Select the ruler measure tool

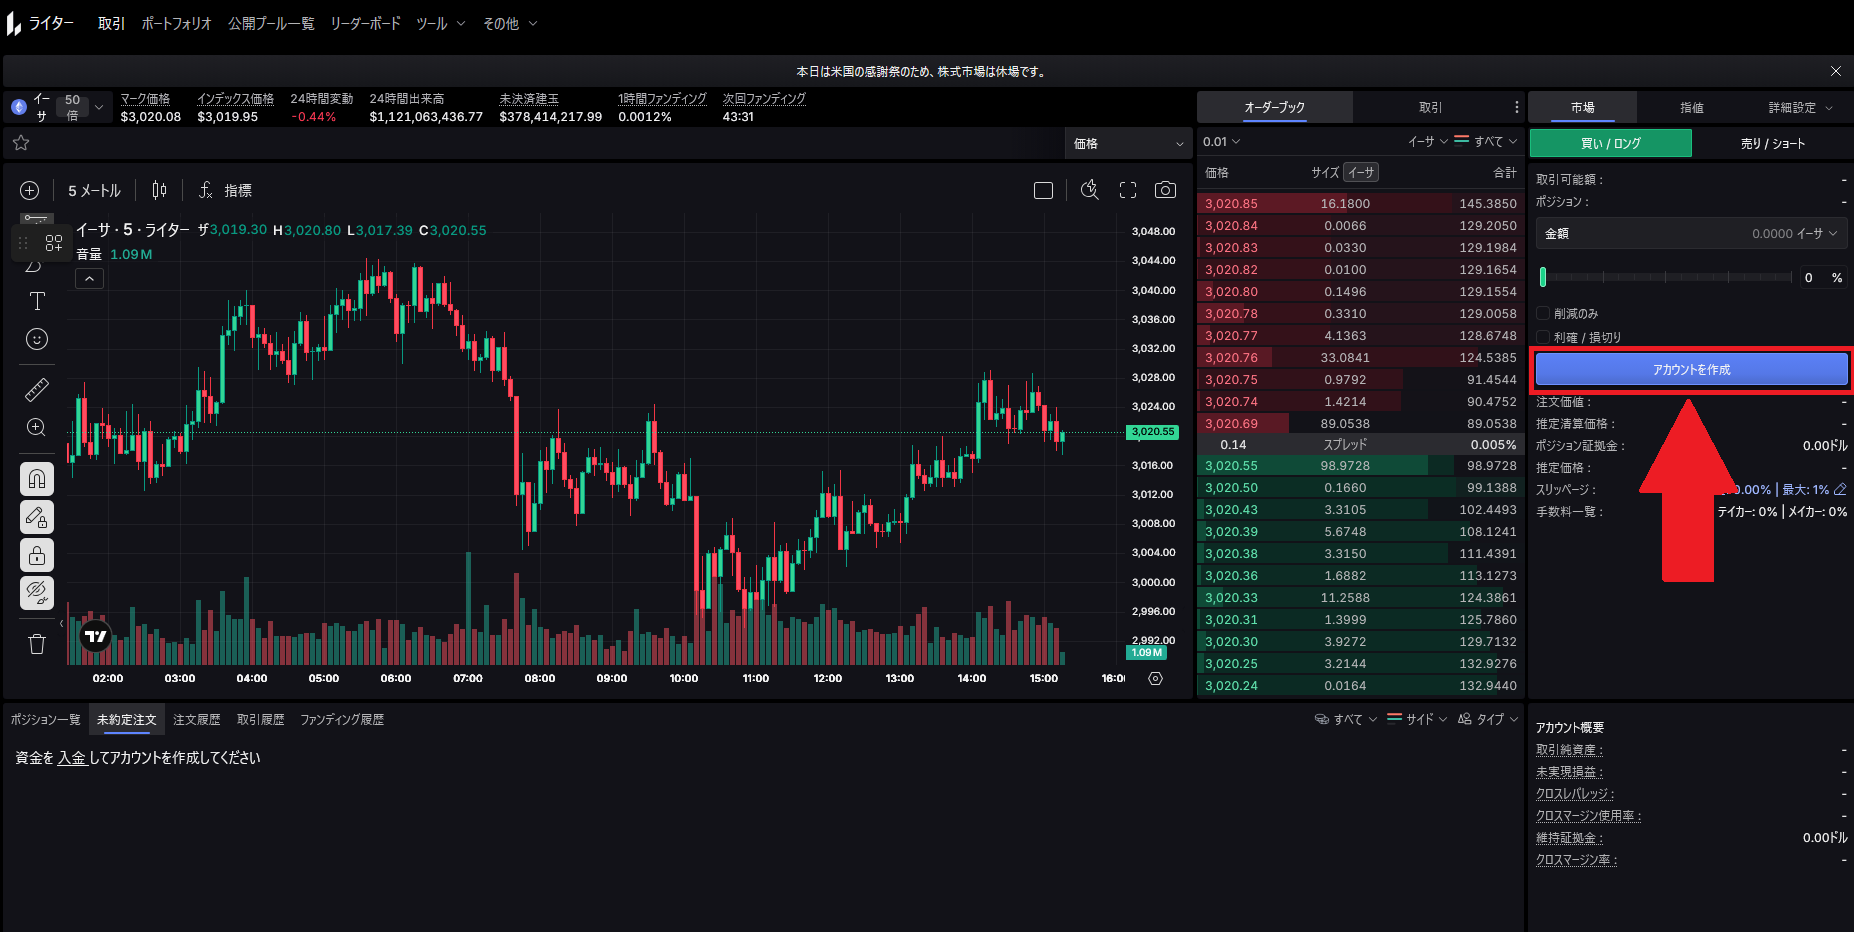(37, 389)
